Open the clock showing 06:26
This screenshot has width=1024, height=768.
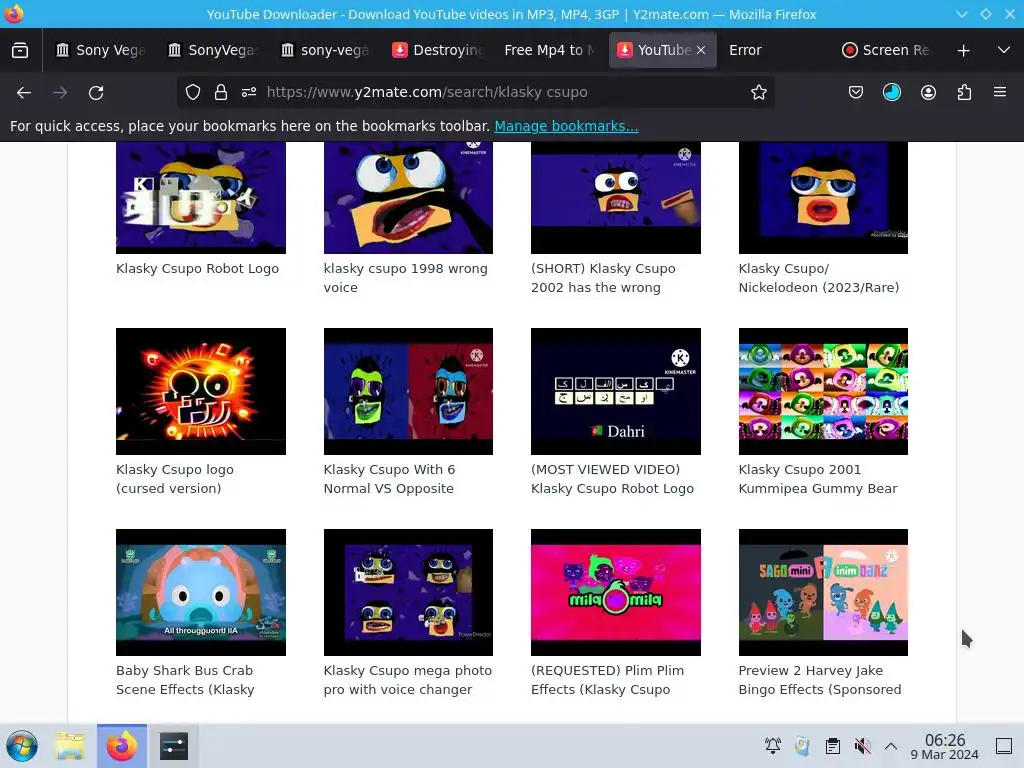pyautogui.click(x=945, y=746)
